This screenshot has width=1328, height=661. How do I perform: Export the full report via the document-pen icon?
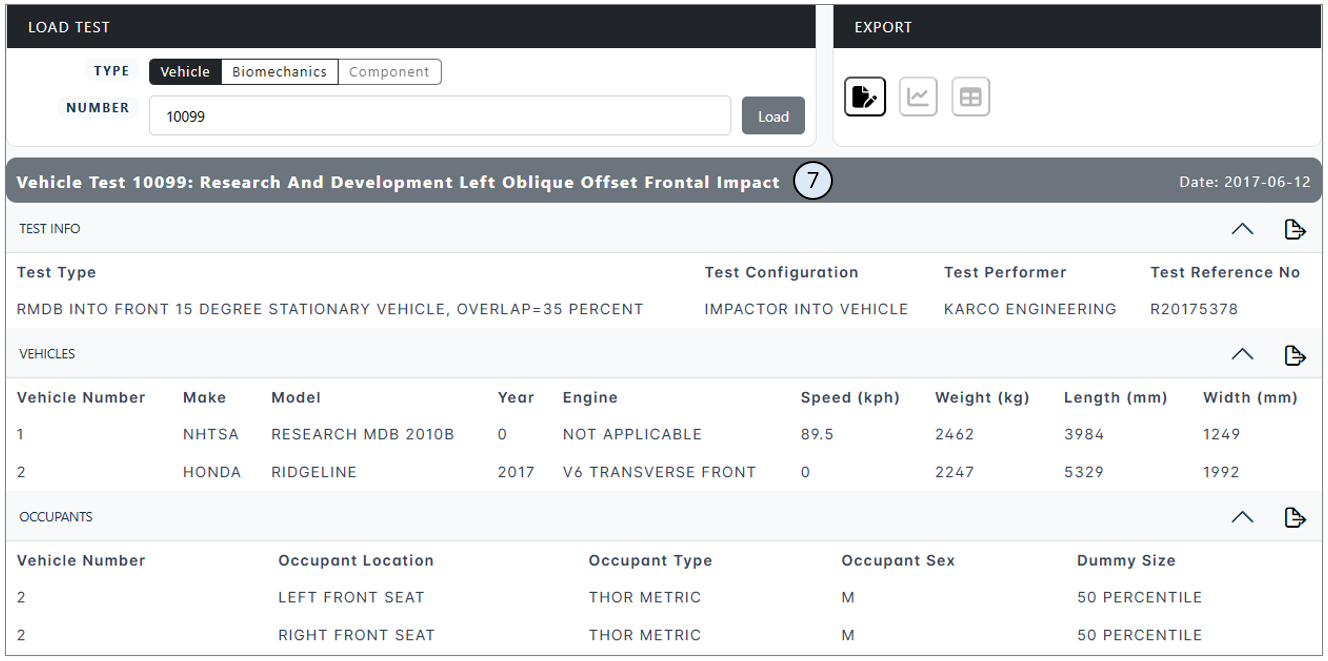[865, 96]
